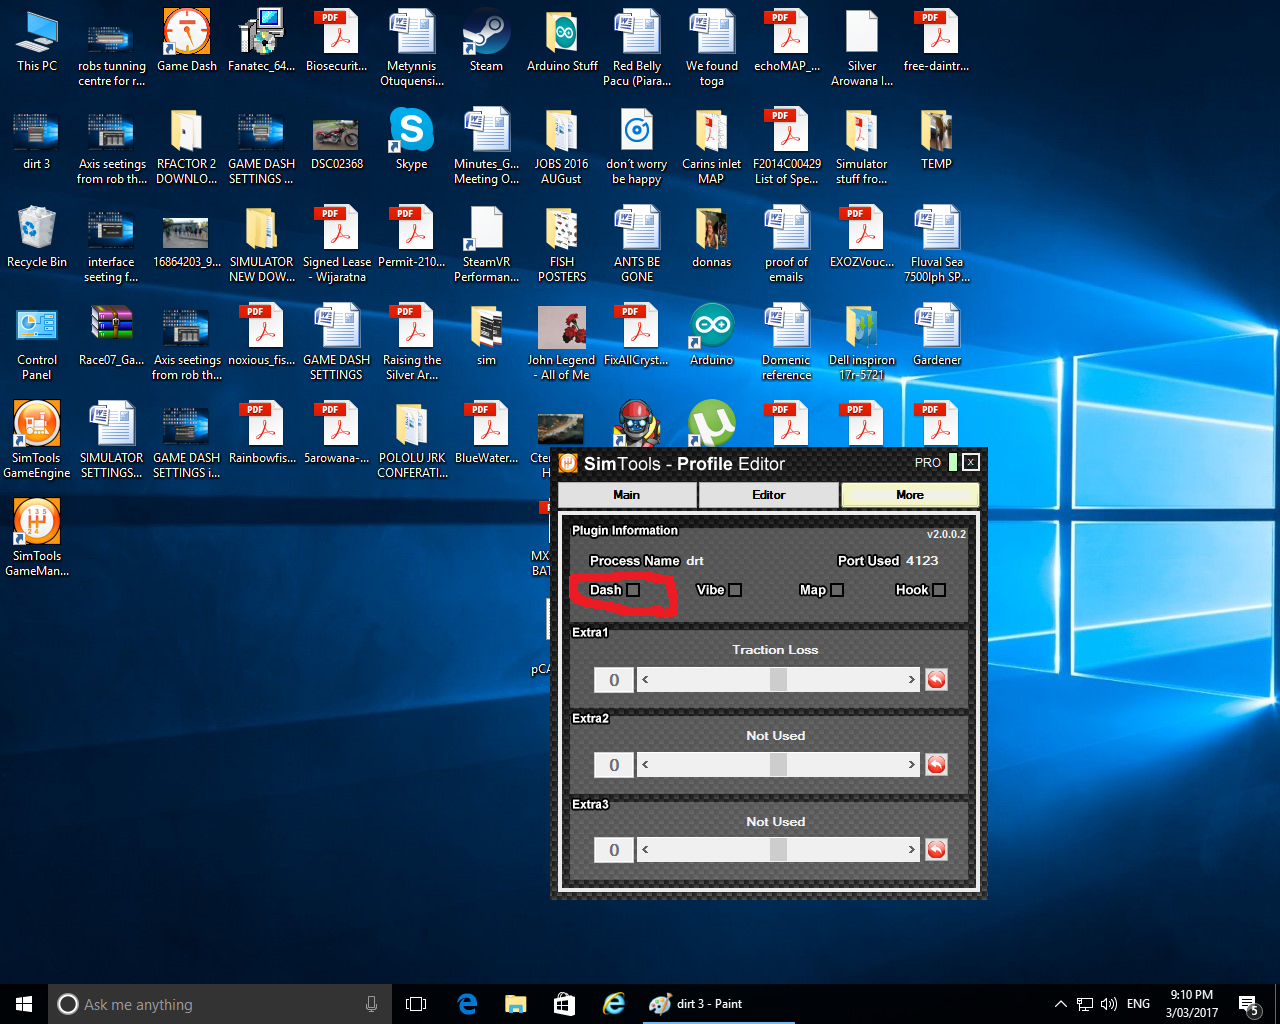The width and height of the screenshot is (1280, 1024).
Task: Open SimTools GameEngine desktop shortcut
Action: click(37, 424)
